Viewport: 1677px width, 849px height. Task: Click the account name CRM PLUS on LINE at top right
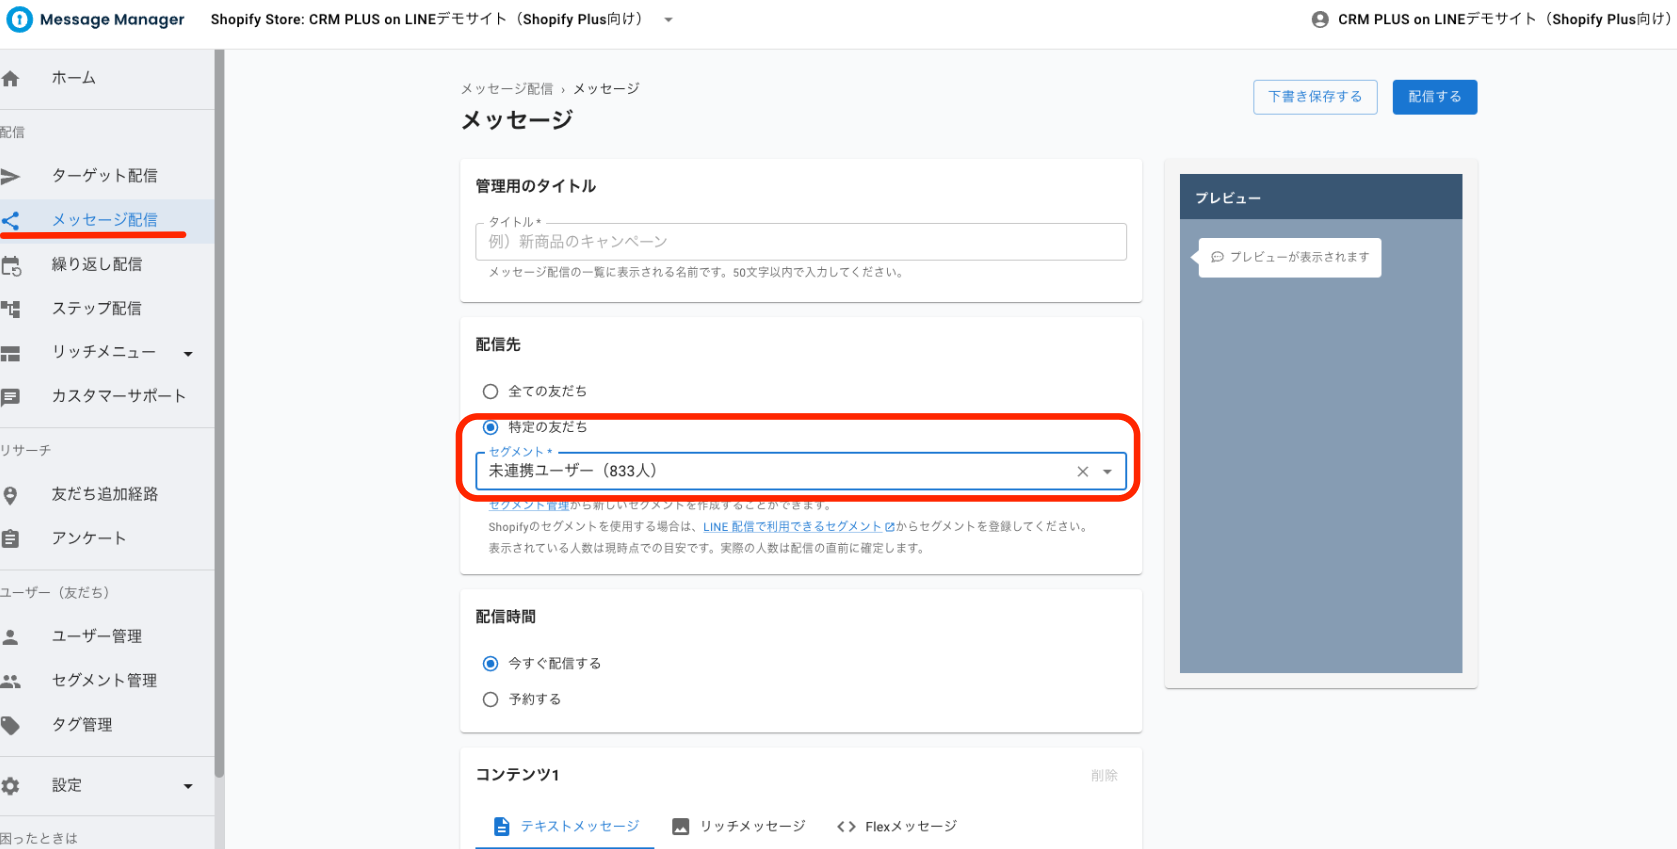click(x=1502, y=19)
